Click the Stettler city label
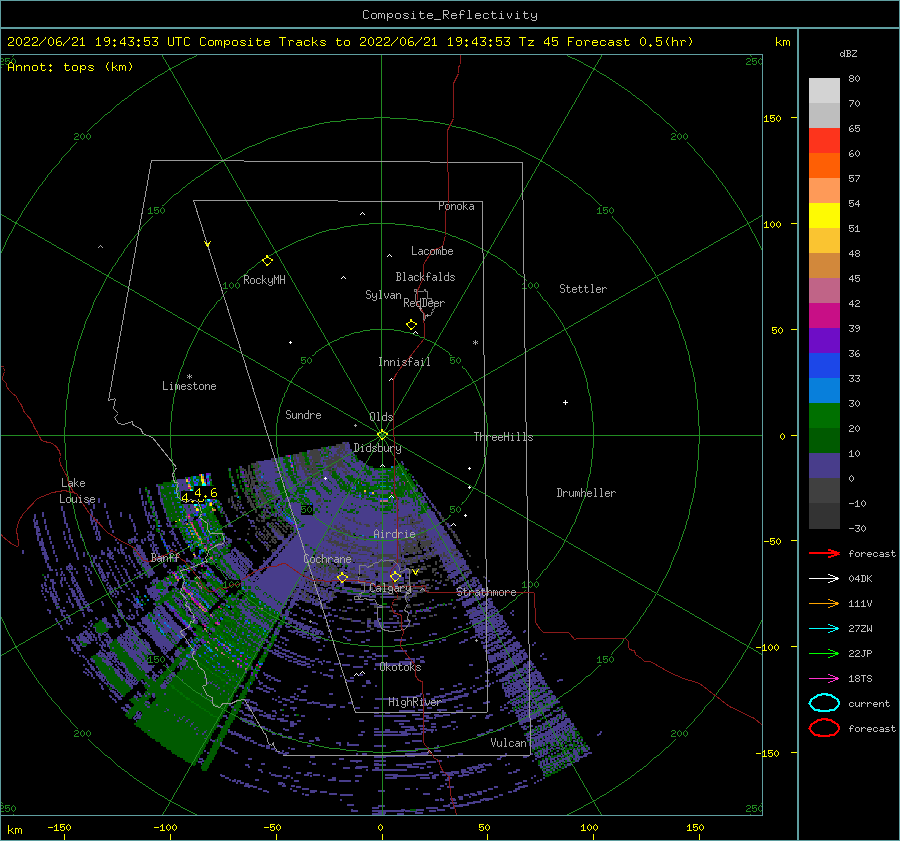900x841 pixels. pyautogui.click(x=583, y=289)
